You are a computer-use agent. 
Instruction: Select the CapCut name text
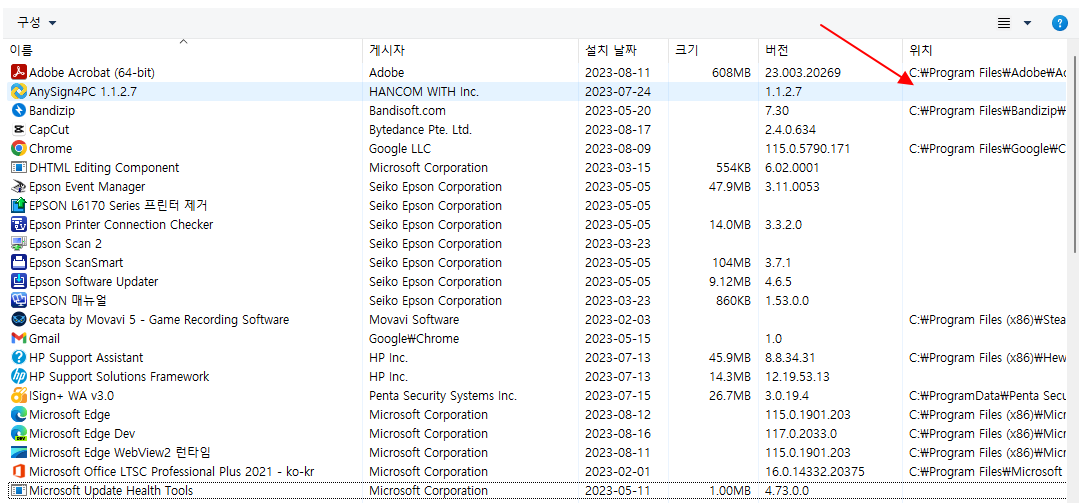[x=49, y=129]
